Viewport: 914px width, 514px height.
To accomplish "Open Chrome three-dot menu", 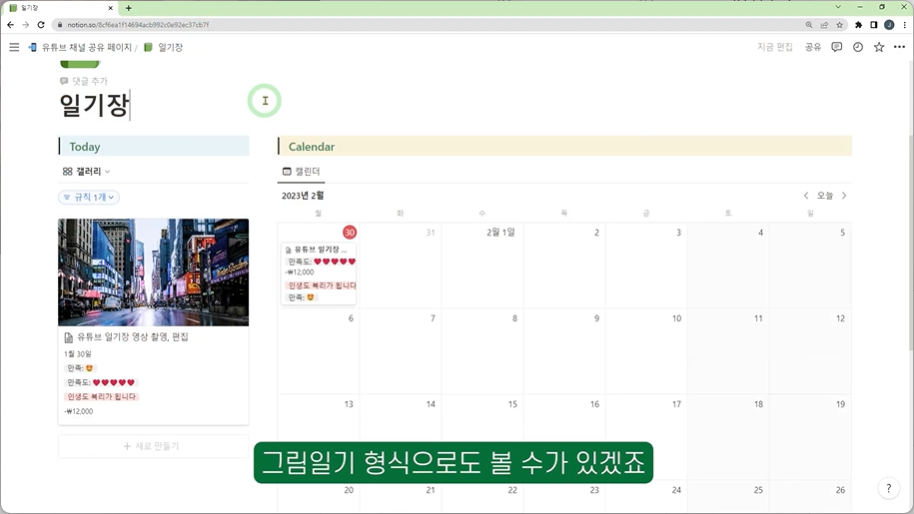I will click(904, 24).
